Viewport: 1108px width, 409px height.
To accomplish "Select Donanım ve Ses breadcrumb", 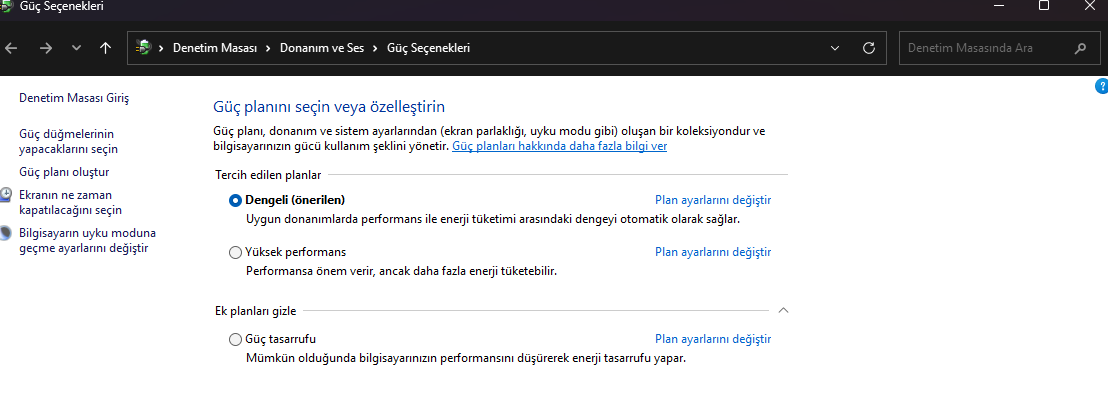I will (322, 48).
